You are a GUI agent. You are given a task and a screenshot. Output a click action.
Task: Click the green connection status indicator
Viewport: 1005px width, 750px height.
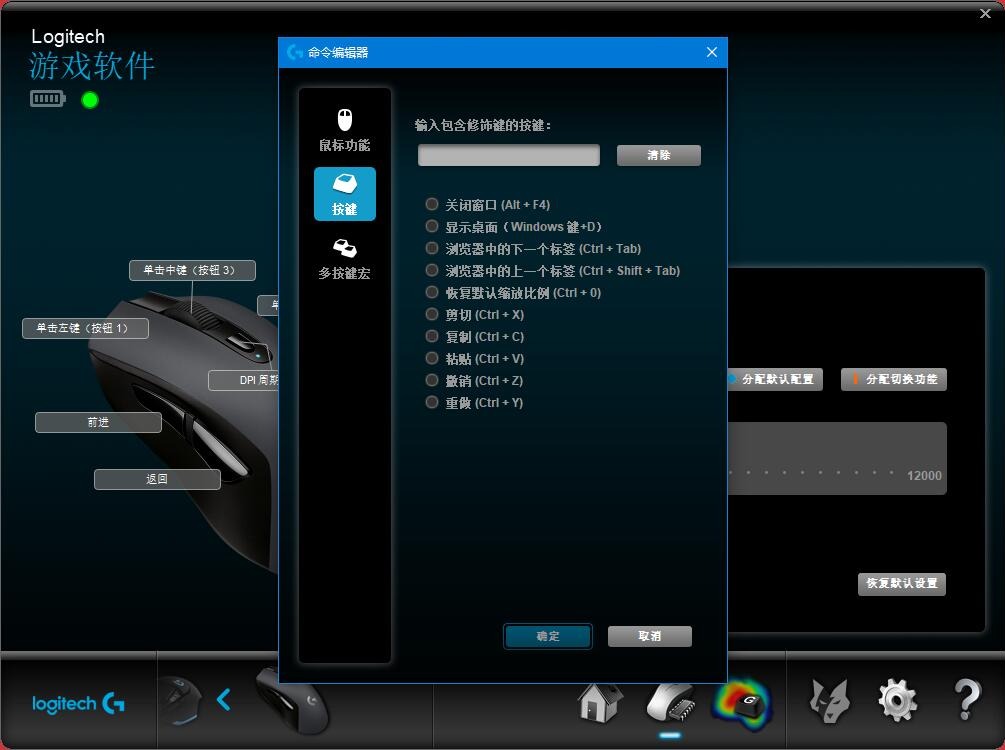pos(90,100)
